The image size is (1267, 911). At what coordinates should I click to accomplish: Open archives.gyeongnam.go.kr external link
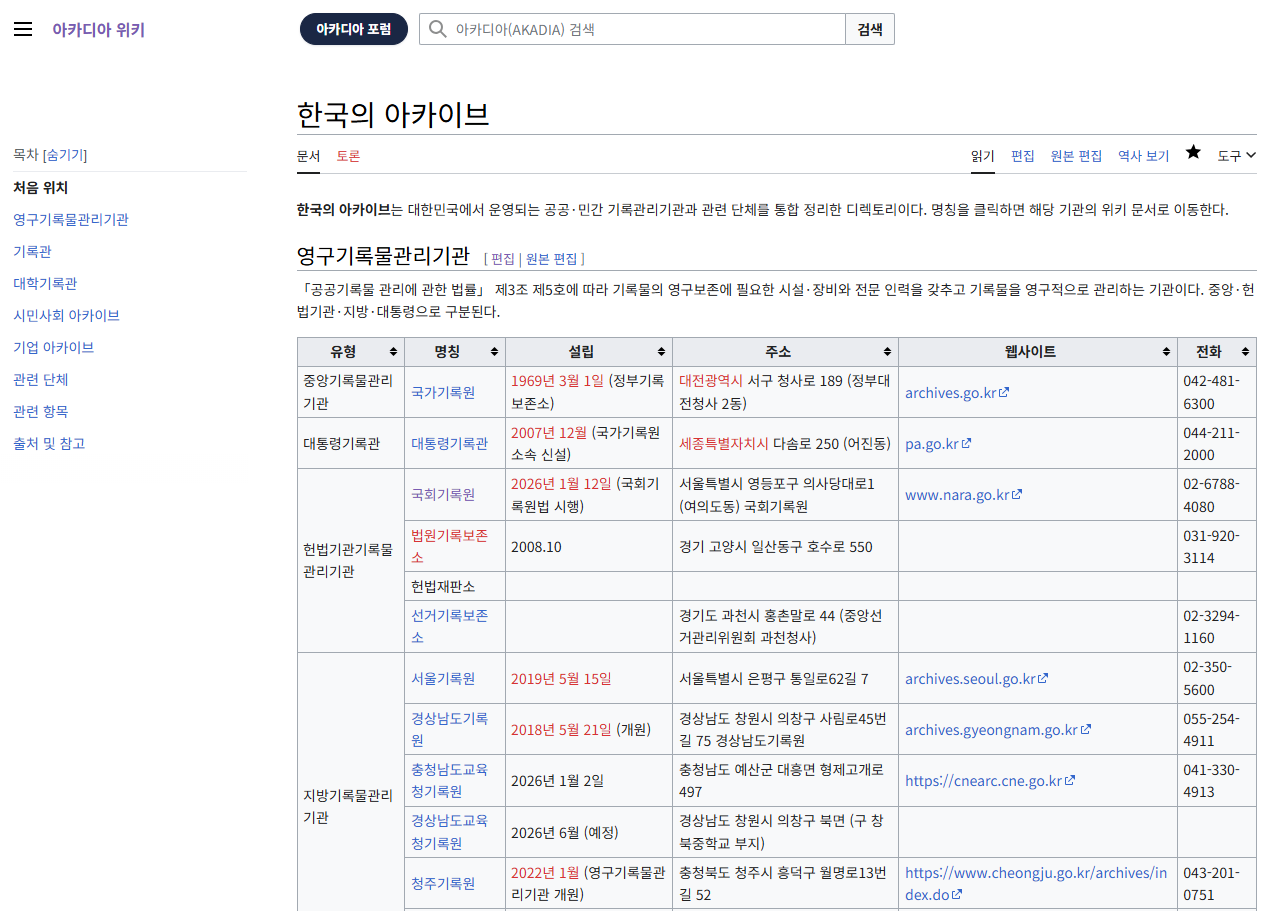point(998,729)
